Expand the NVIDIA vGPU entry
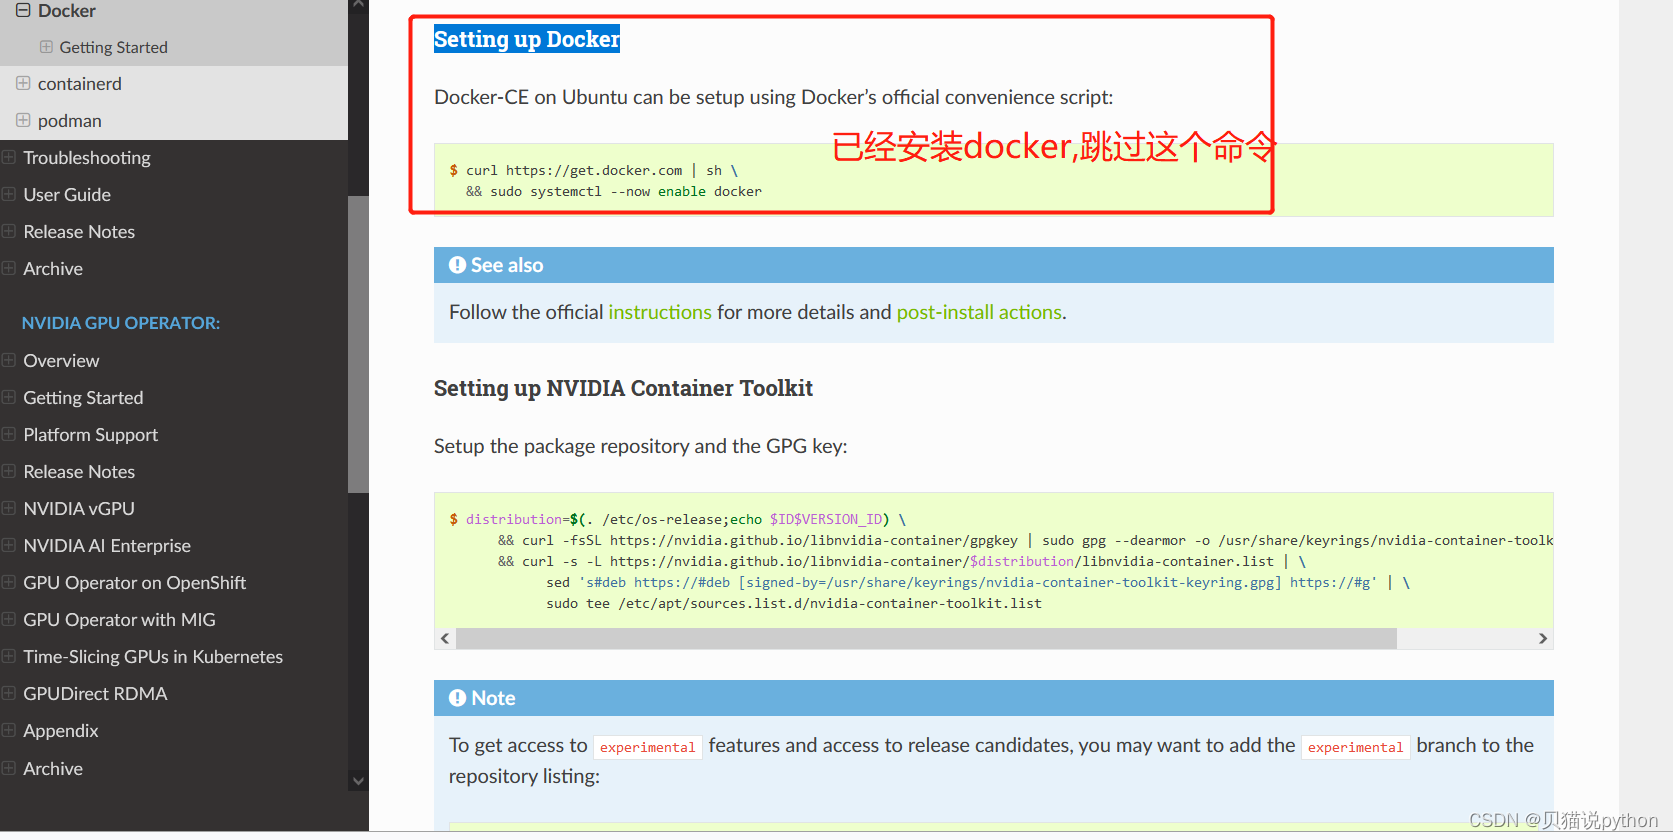Screen dimensions: 1673x840 [9, 508]
